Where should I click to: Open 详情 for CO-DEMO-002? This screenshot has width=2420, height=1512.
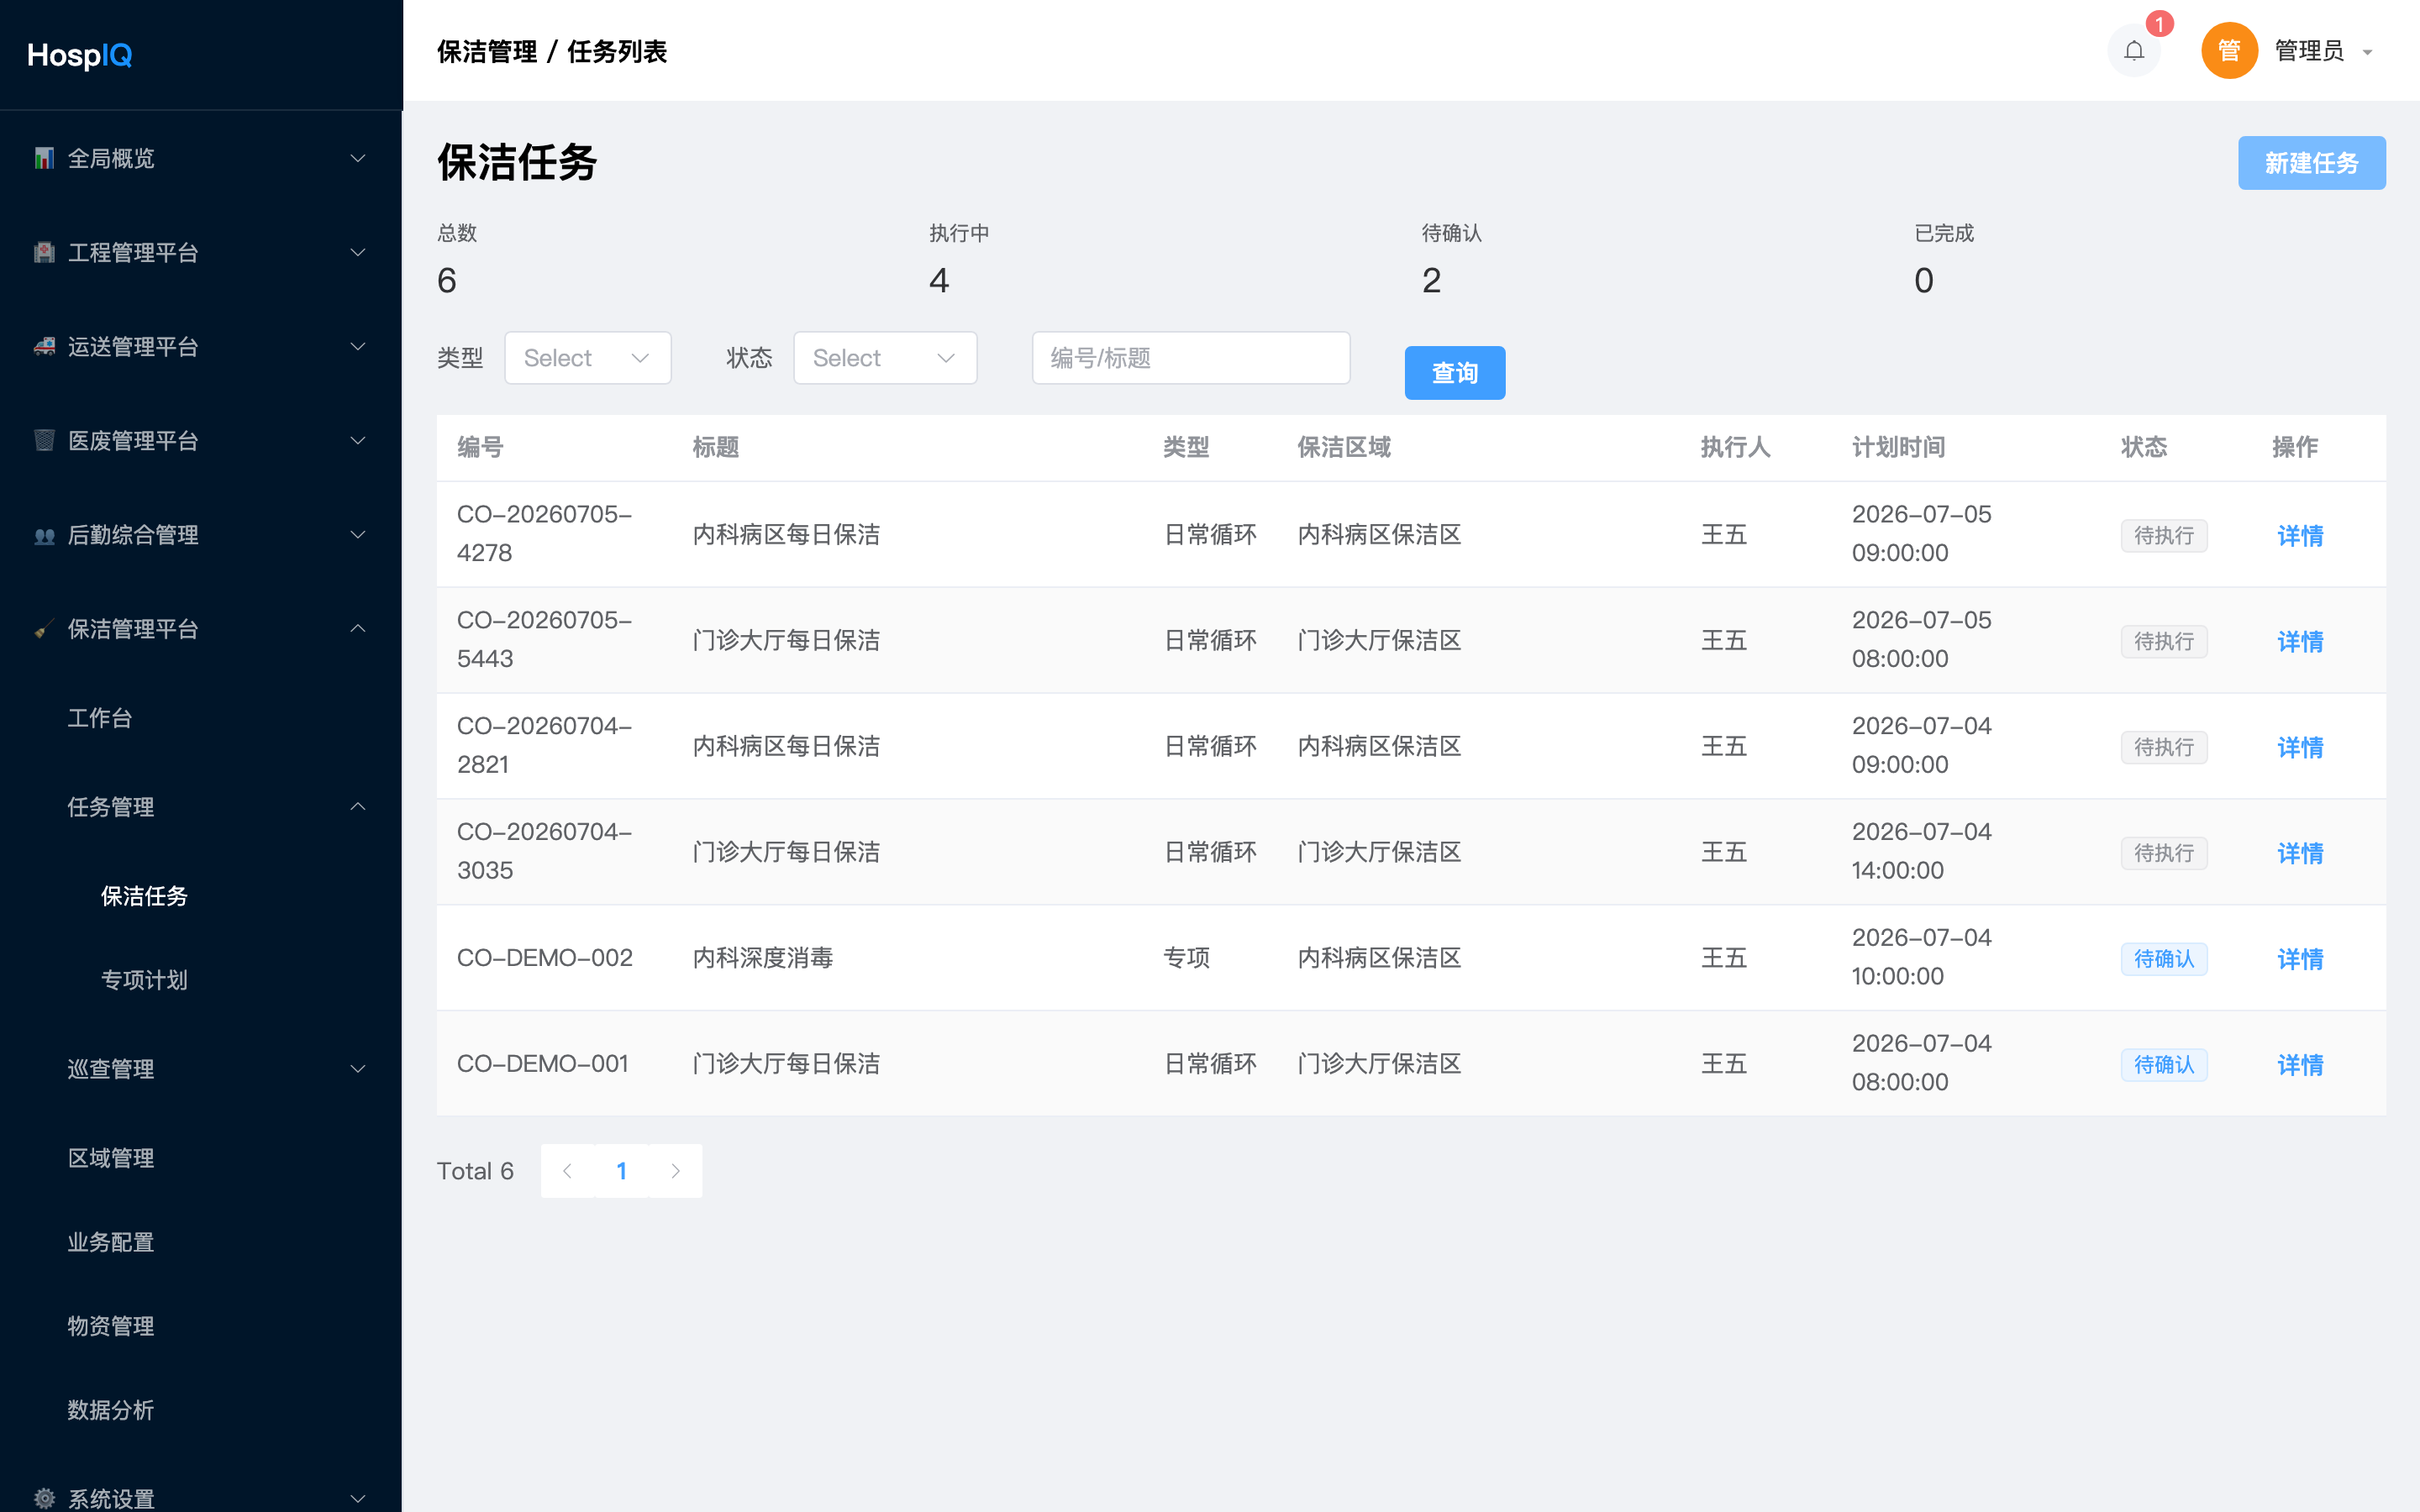(x=2300, y=960)
